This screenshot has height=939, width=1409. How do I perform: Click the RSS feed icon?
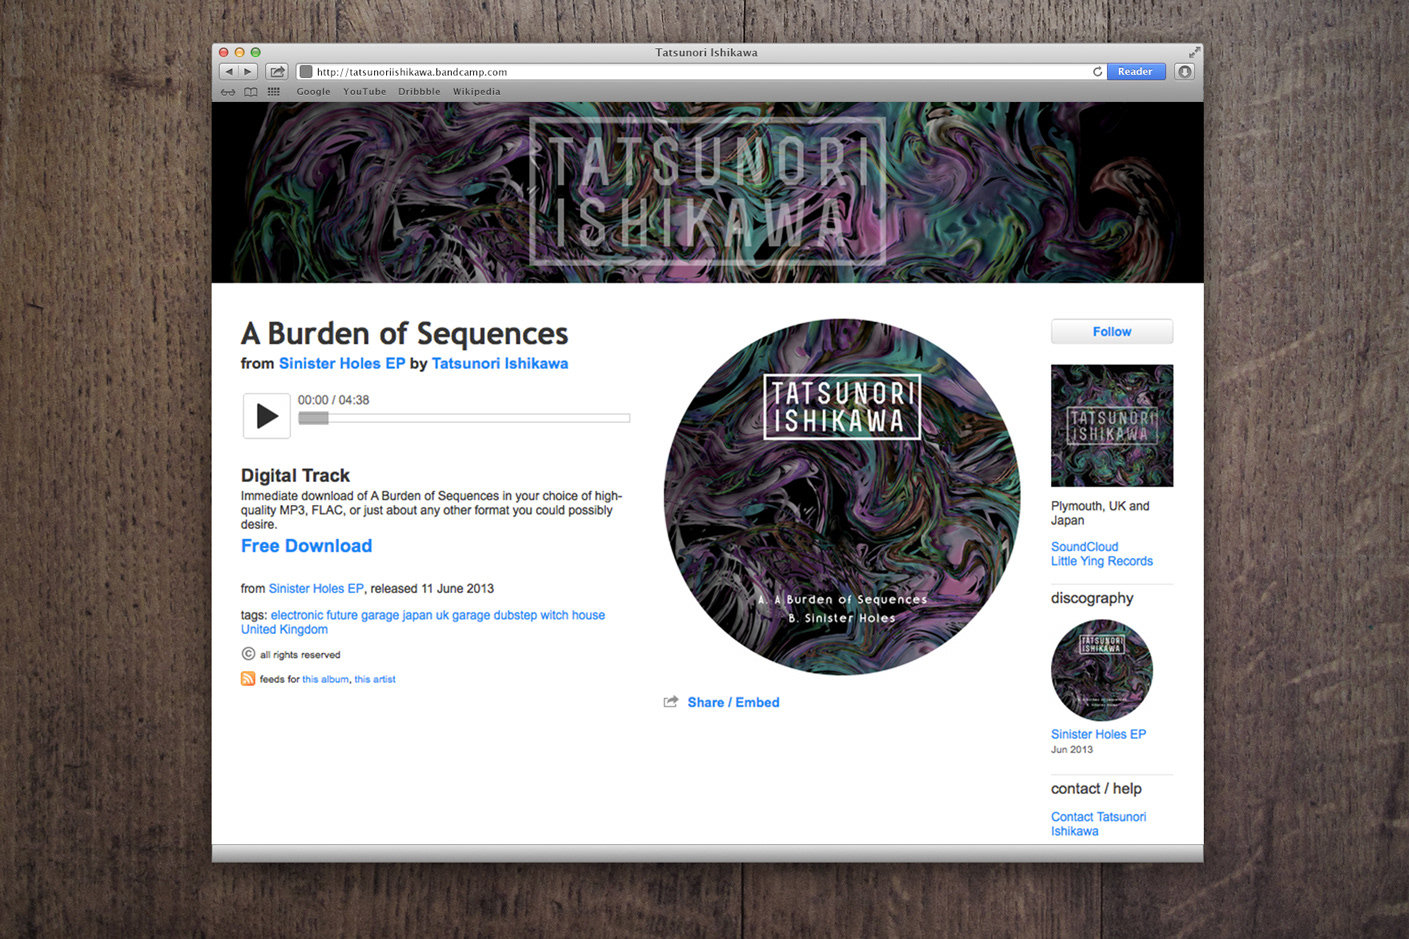[248, 678]
